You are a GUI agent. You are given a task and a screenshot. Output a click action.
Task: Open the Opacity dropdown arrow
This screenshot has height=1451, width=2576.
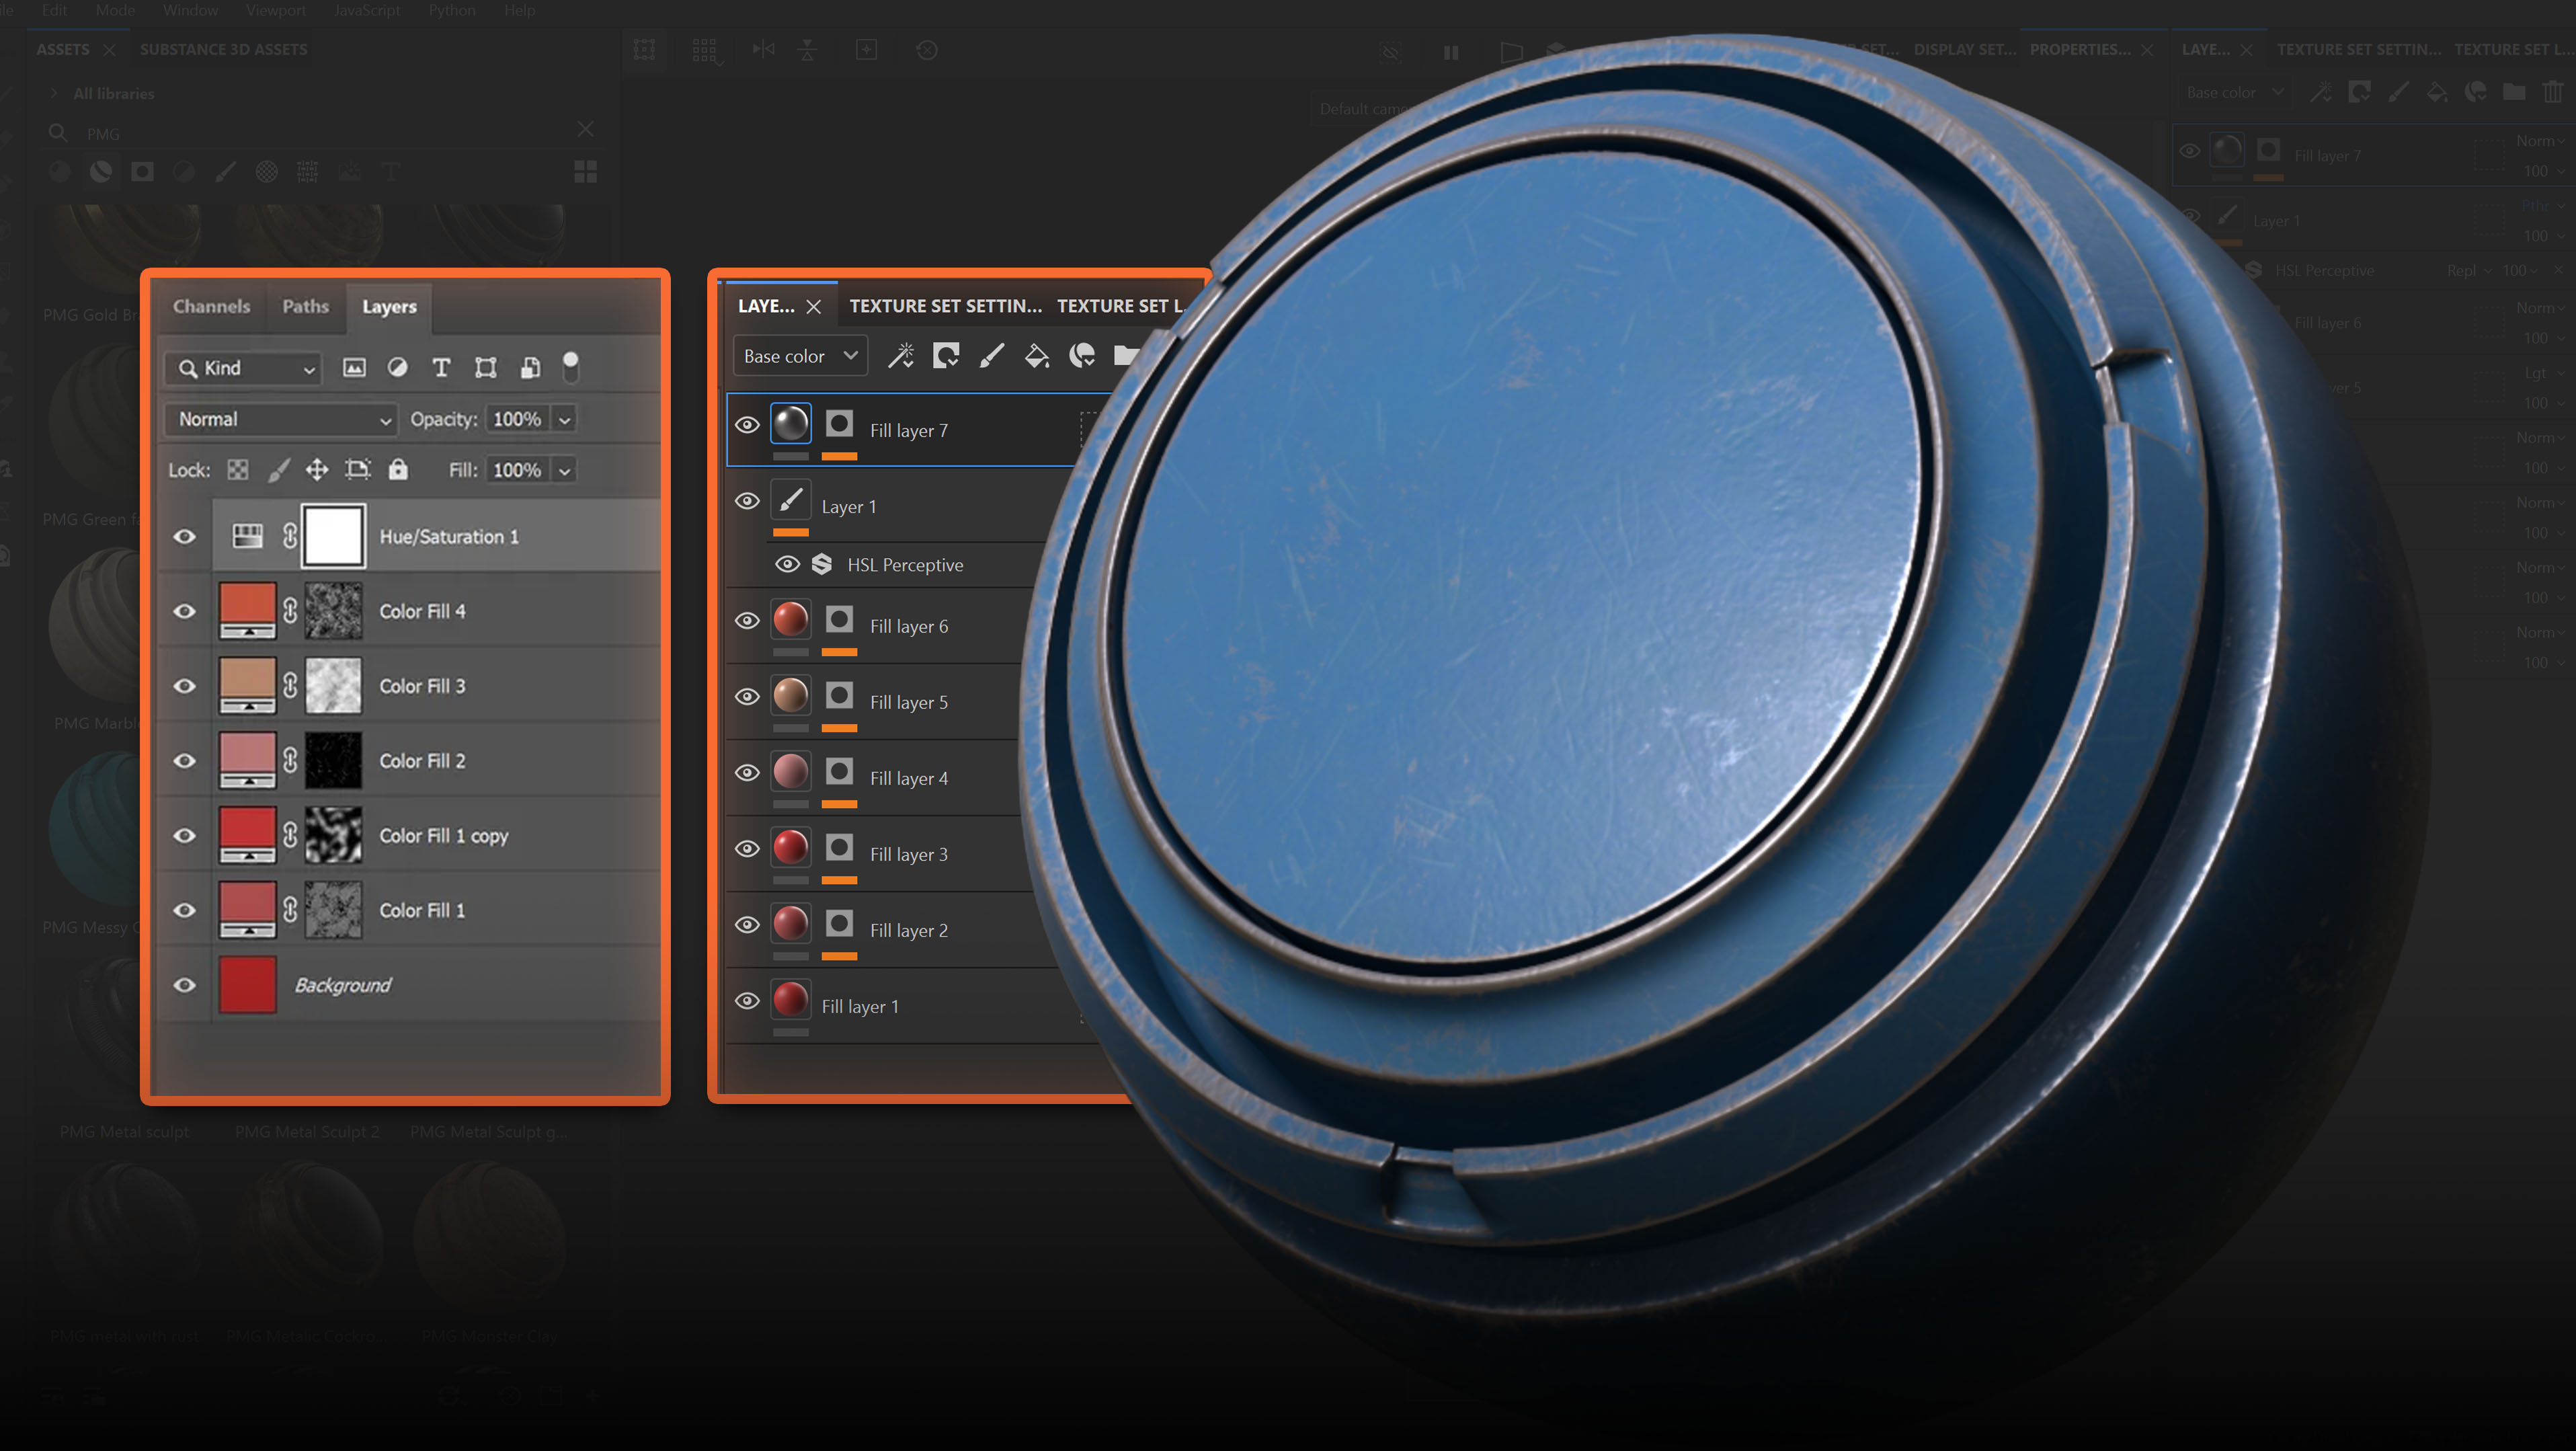(565, 419)
